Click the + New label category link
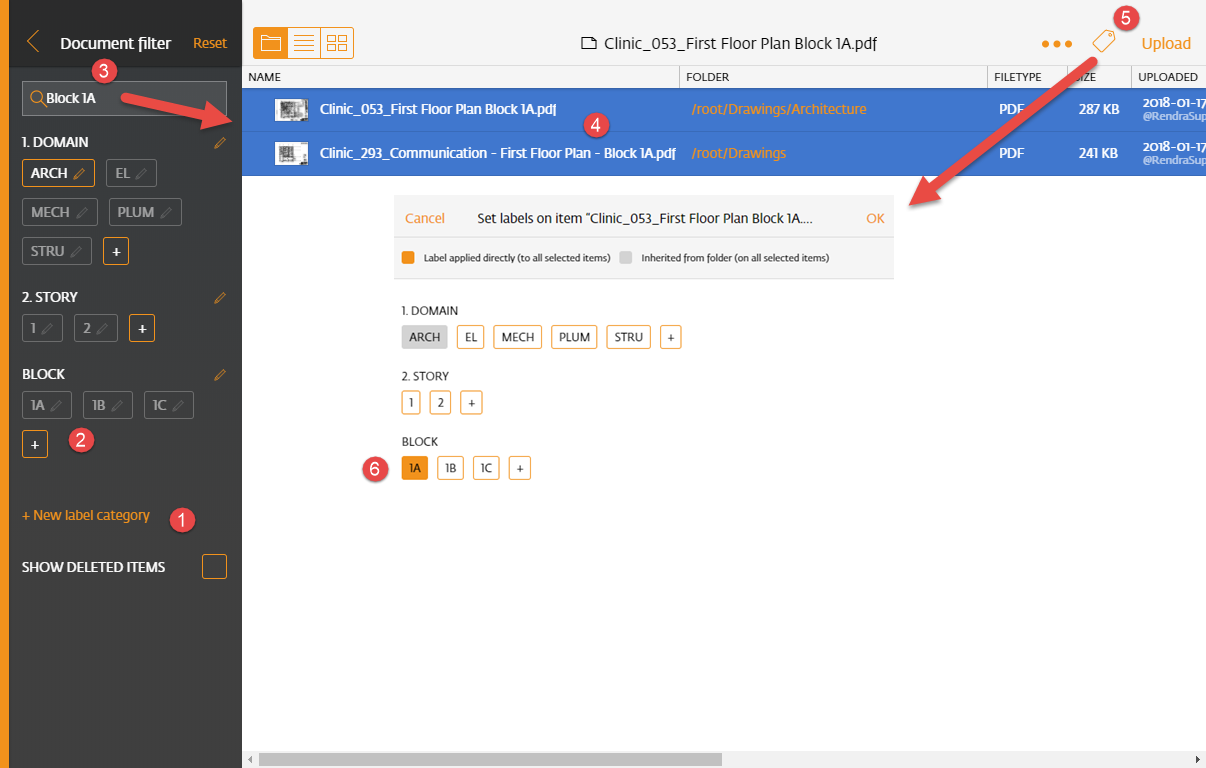This screenshot has width=1206, height=768. [86, 516]
